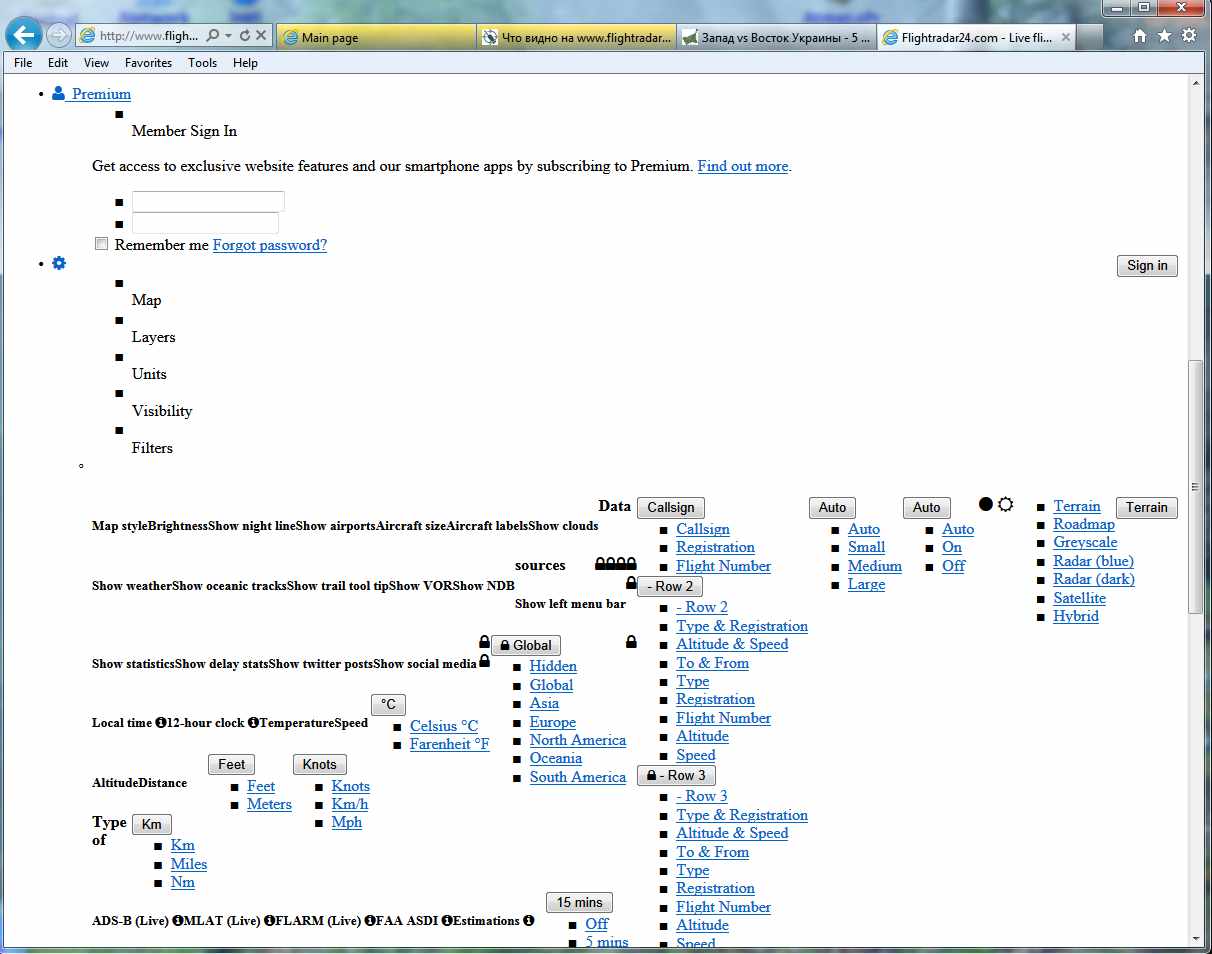The image size is (1212, 954).
Task: Follow the Find out more link
Action: [743, 166]
